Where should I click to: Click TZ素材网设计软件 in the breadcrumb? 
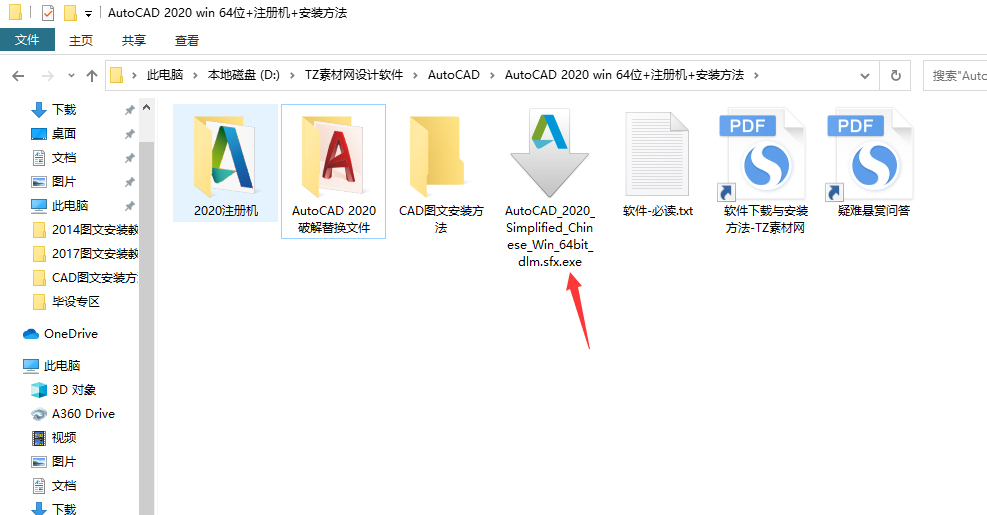pos(354,75)
